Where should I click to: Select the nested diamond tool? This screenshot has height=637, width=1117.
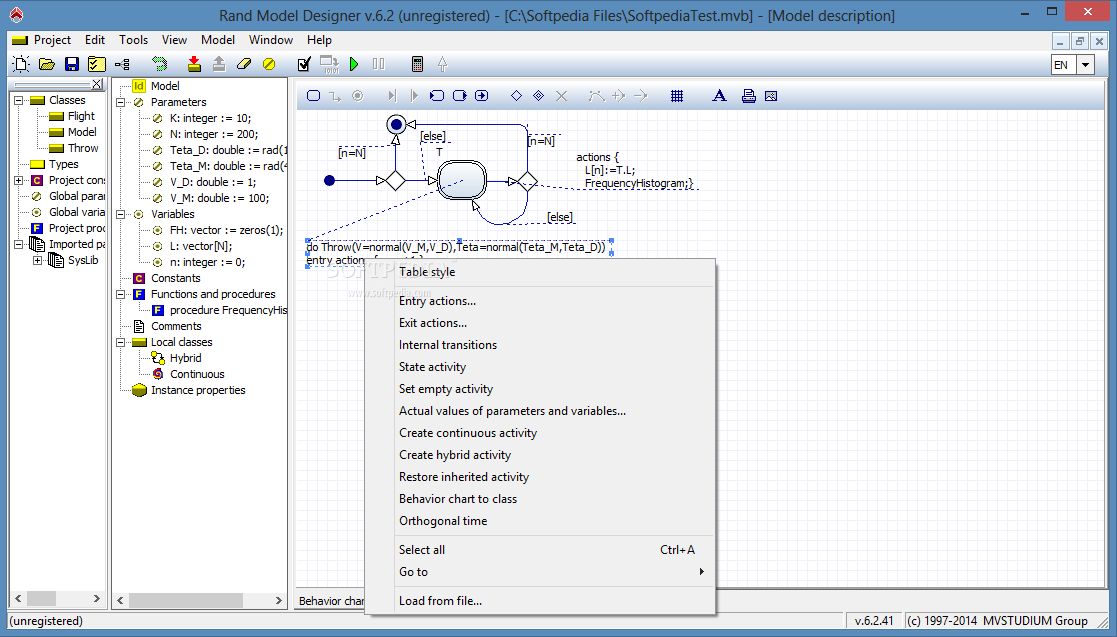[x=539, y=95]
